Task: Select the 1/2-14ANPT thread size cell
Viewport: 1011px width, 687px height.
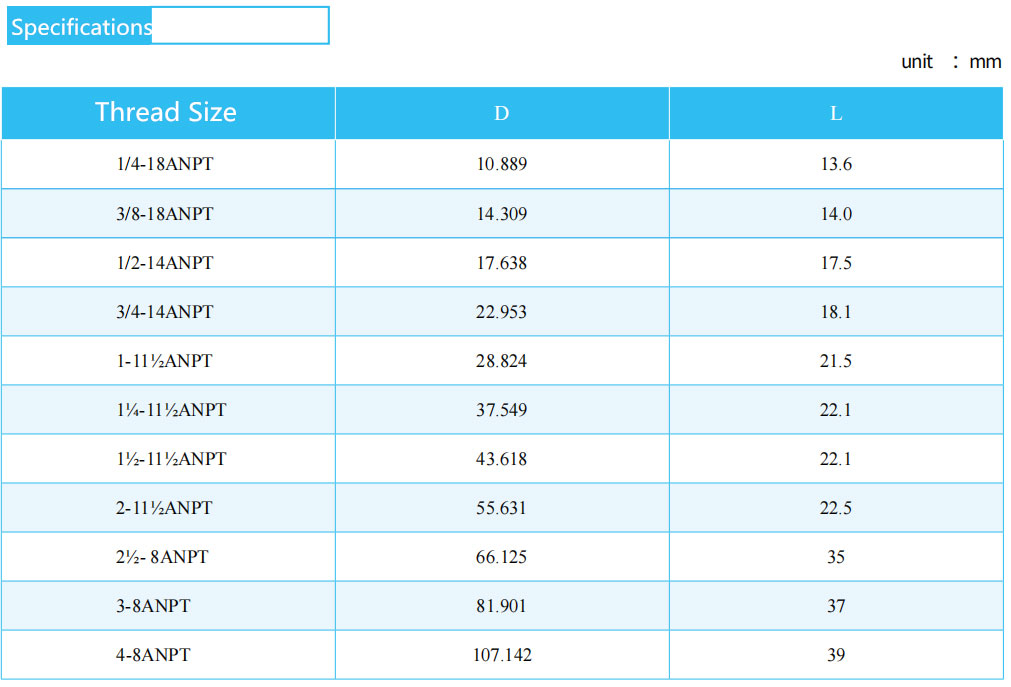Action: click(165, 263)
